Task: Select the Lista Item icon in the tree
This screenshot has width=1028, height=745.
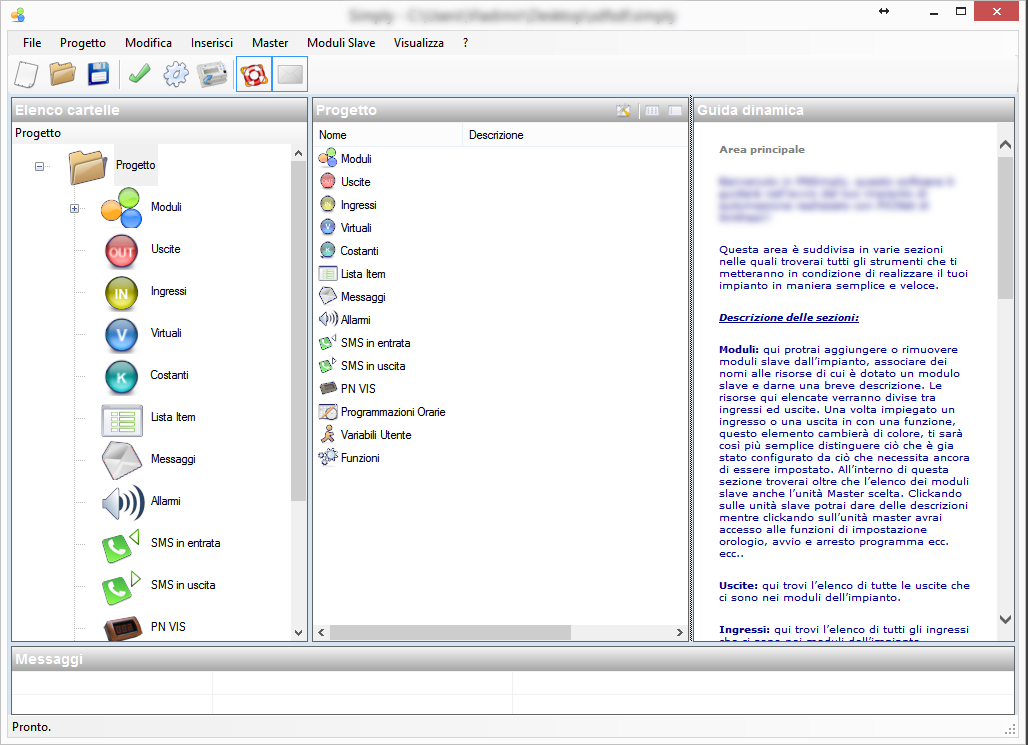Action: click(122, 420)
